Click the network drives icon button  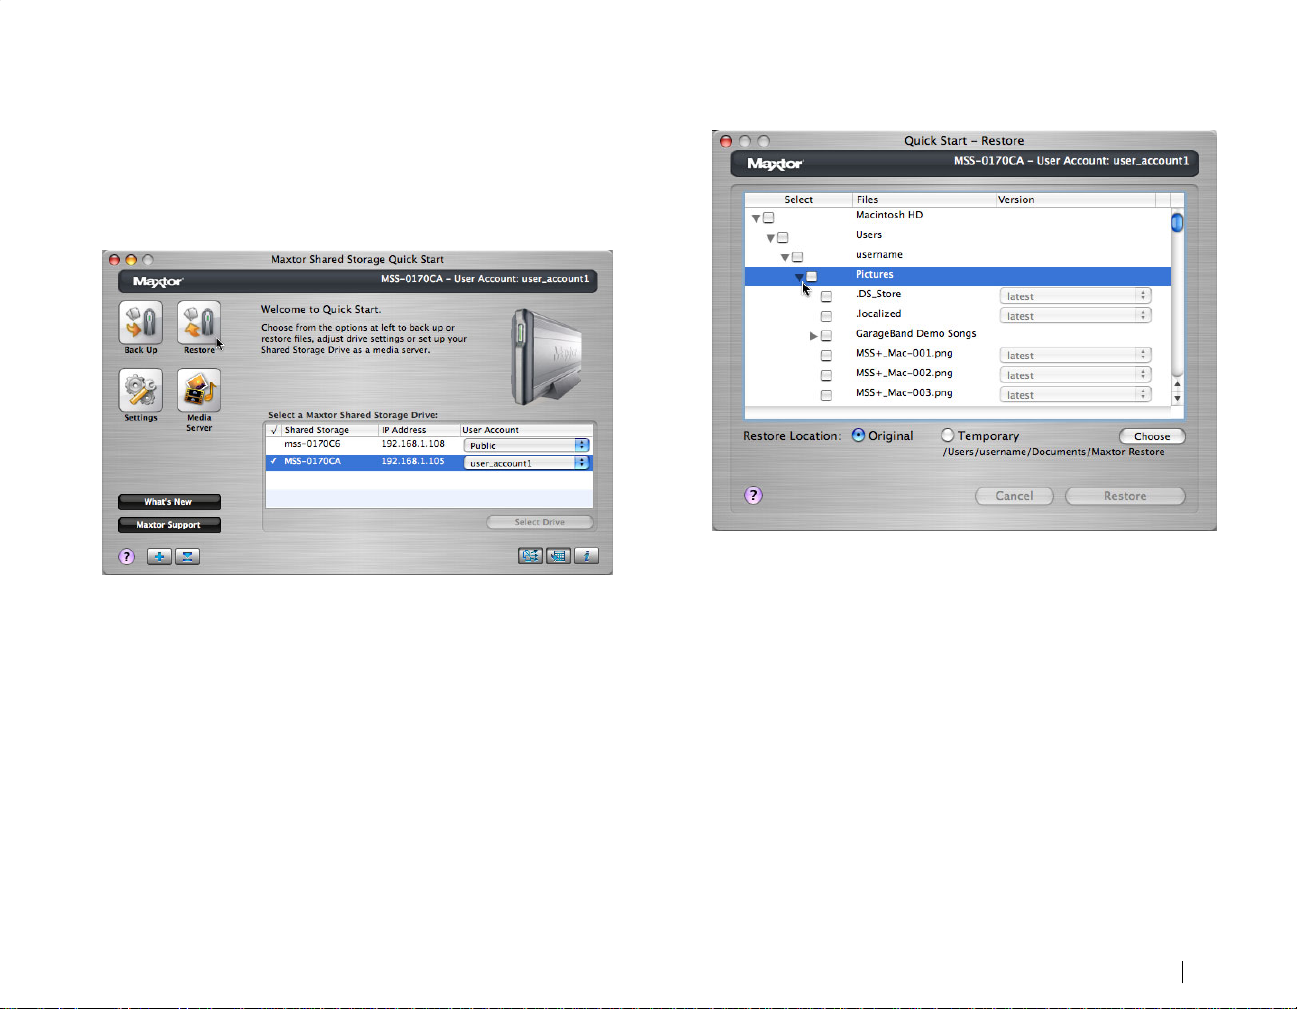[530, 556]
